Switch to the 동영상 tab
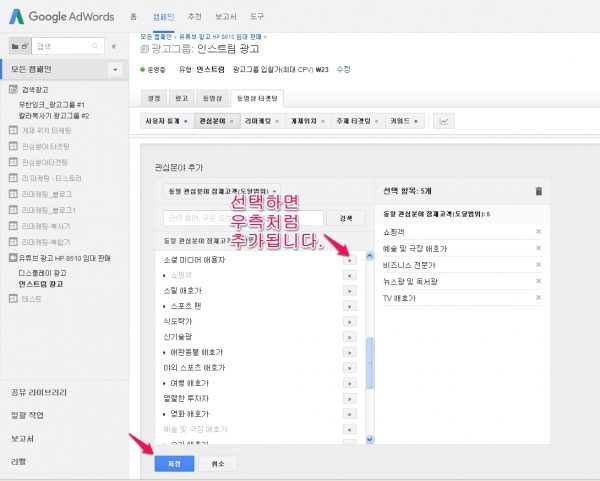Screen dimensions: 600x481 coord(212,98)
